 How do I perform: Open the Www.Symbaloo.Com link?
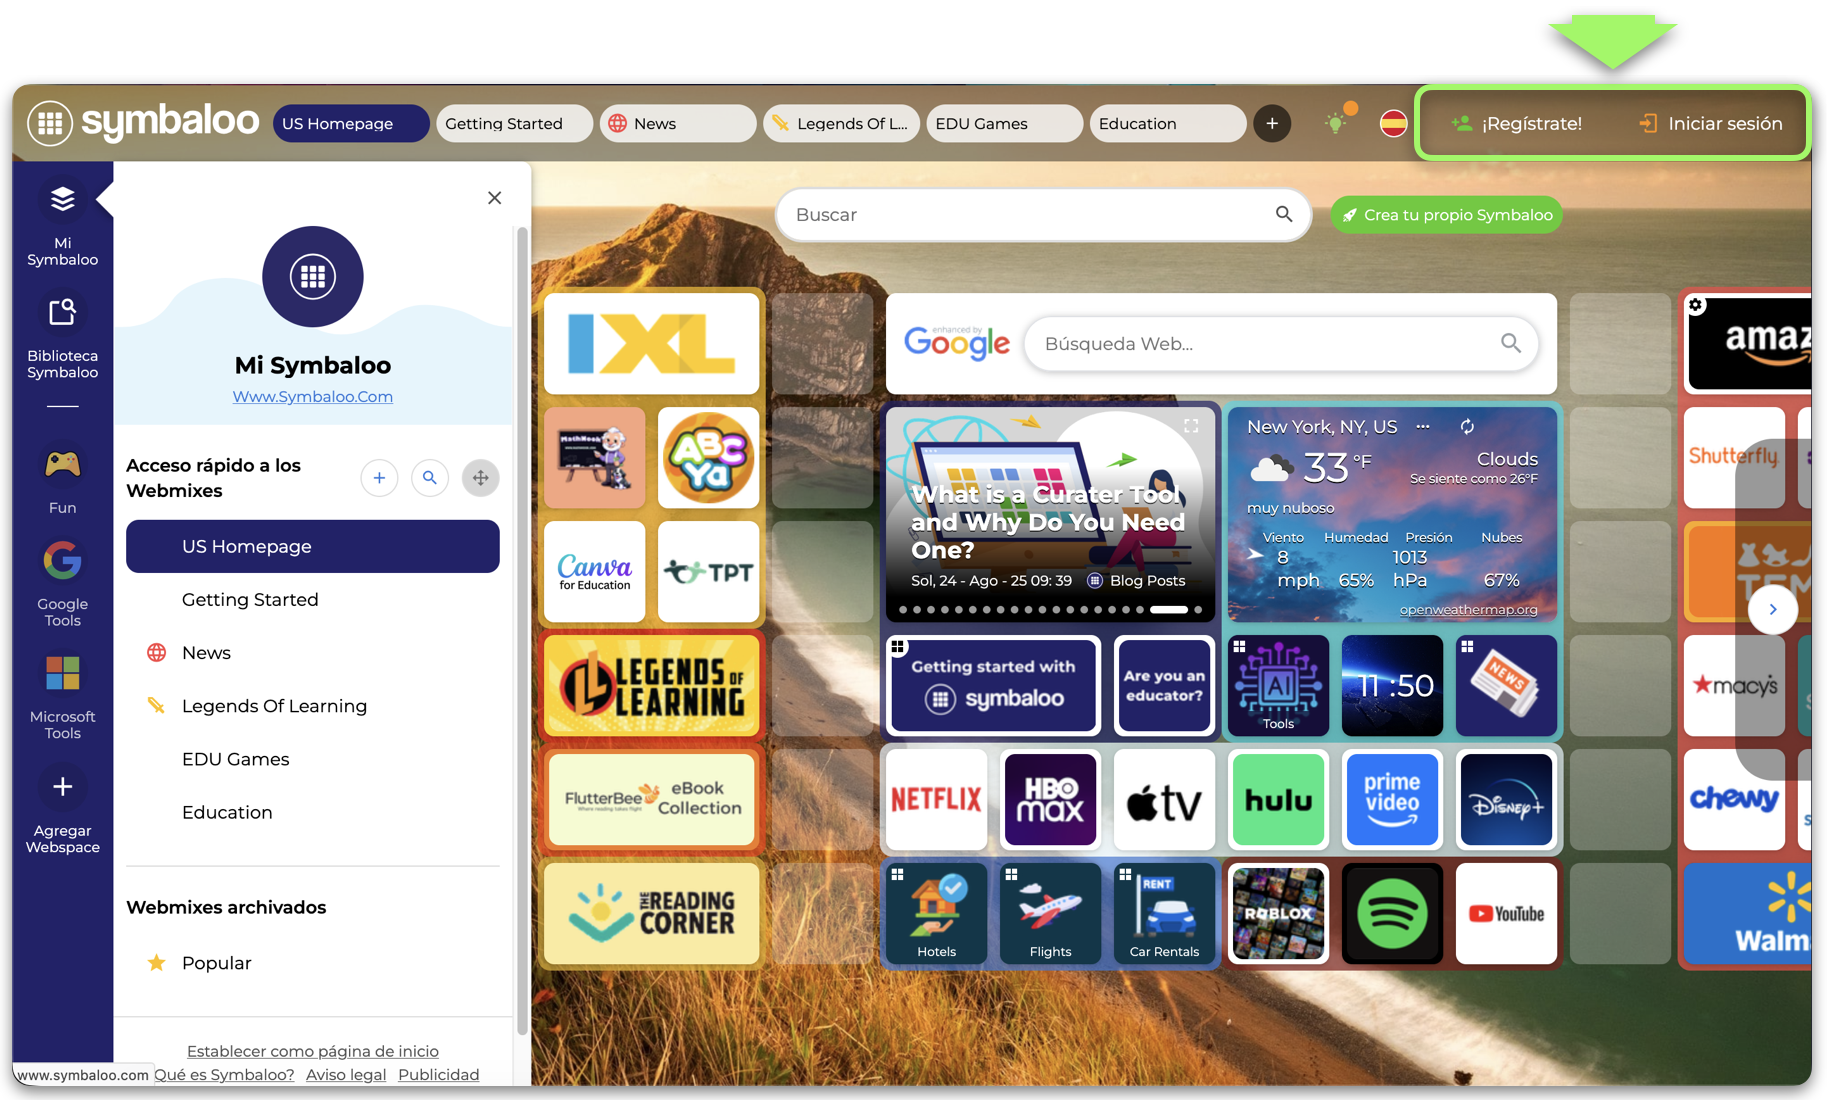[x=313, y=397]
